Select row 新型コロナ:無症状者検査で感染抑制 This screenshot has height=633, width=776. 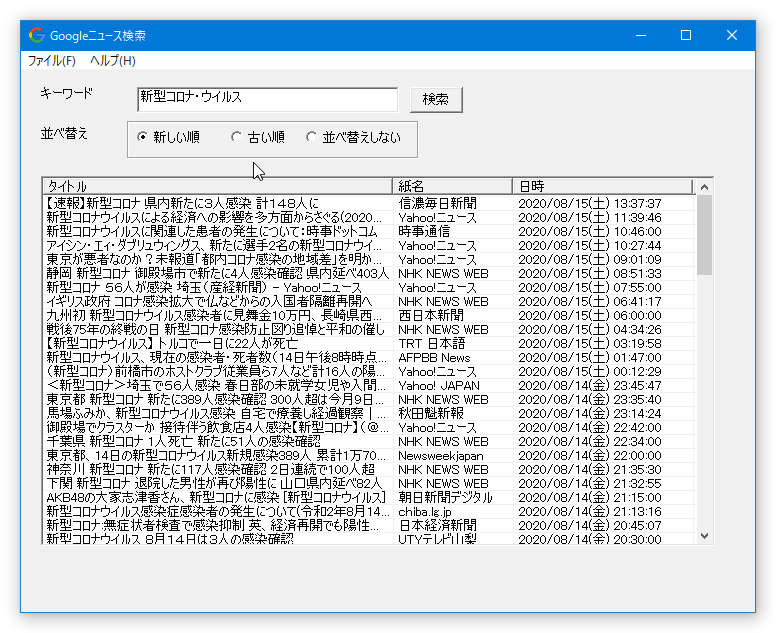coord(369,525)
